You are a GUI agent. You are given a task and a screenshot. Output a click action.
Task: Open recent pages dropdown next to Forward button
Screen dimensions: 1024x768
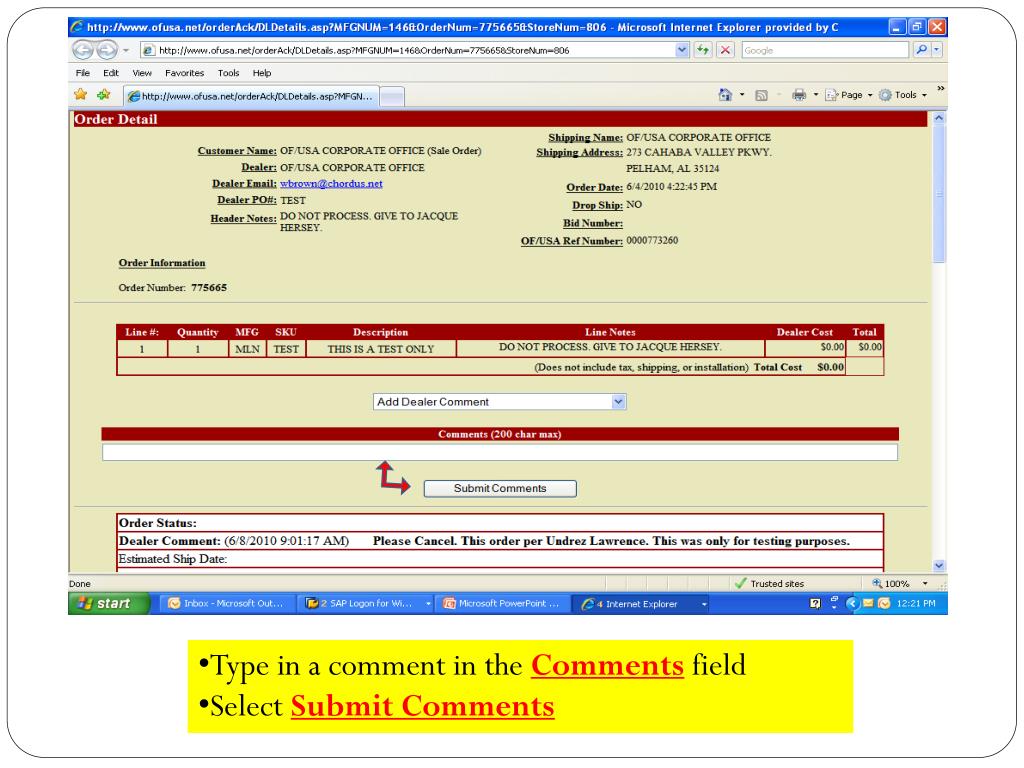coord(126,50)
